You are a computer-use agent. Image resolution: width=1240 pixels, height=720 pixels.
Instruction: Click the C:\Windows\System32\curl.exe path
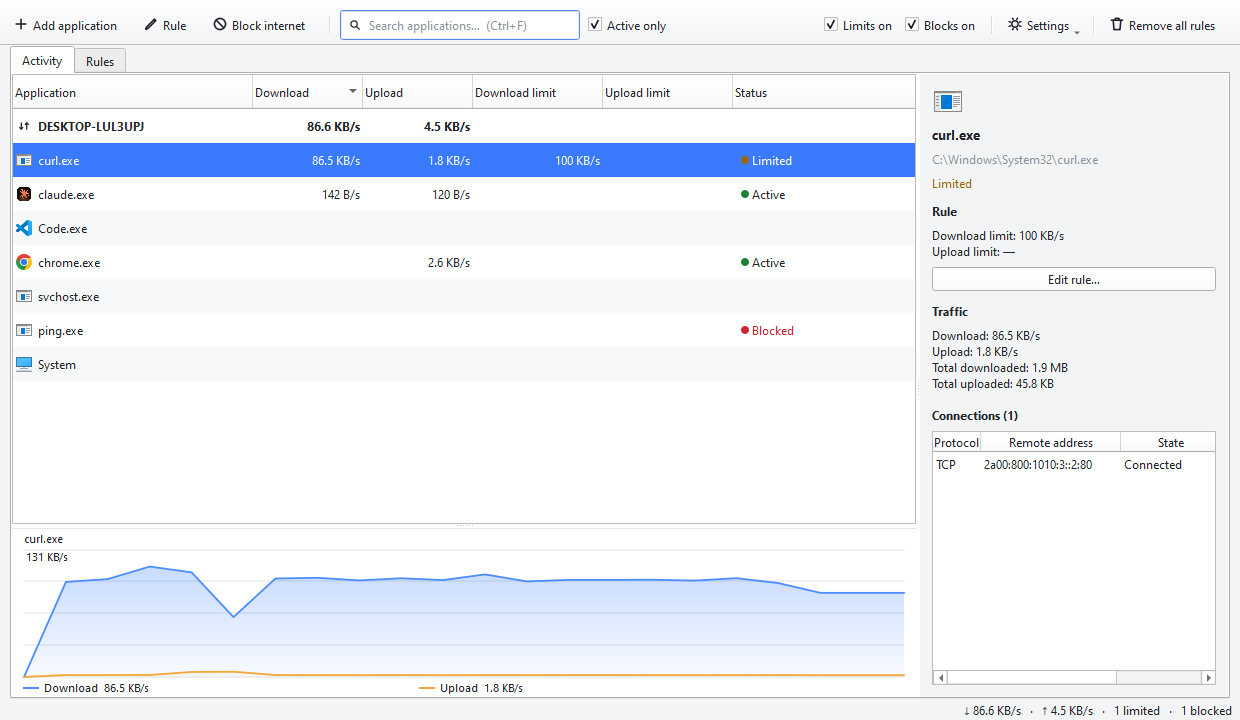(1015, 160)
